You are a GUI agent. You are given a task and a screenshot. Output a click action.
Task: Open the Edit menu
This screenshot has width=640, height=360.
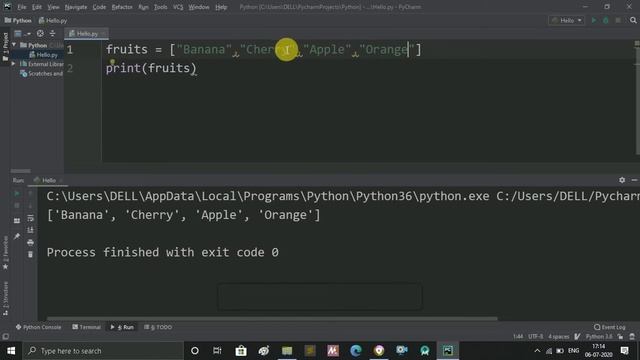pos(37,7)
